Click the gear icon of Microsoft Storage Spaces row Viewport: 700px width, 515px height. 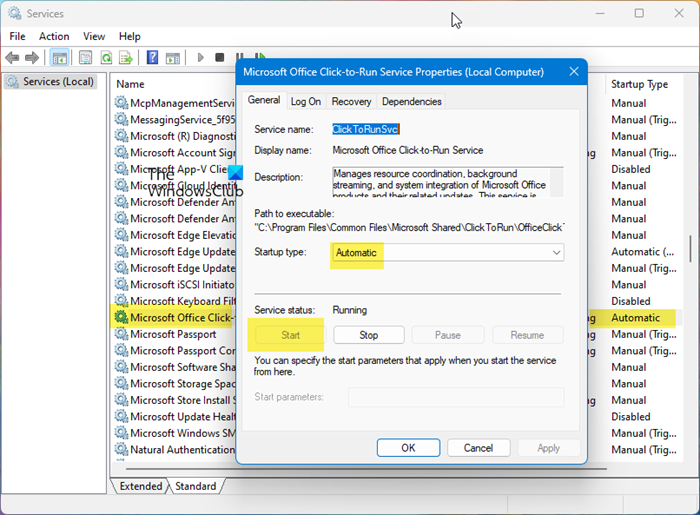(121, 383)
